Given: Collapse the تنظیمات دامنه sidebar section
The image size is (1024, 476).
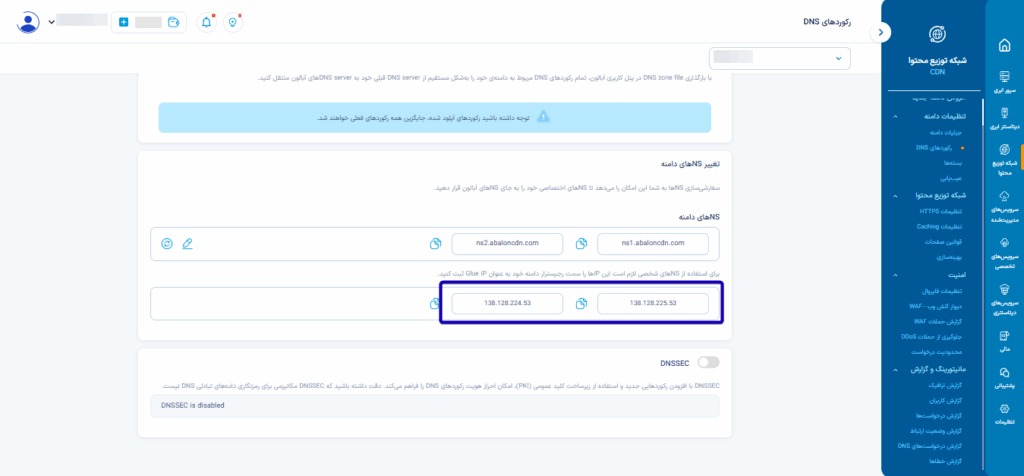Looking at the screenshot, I should click(x=895, y=116).
